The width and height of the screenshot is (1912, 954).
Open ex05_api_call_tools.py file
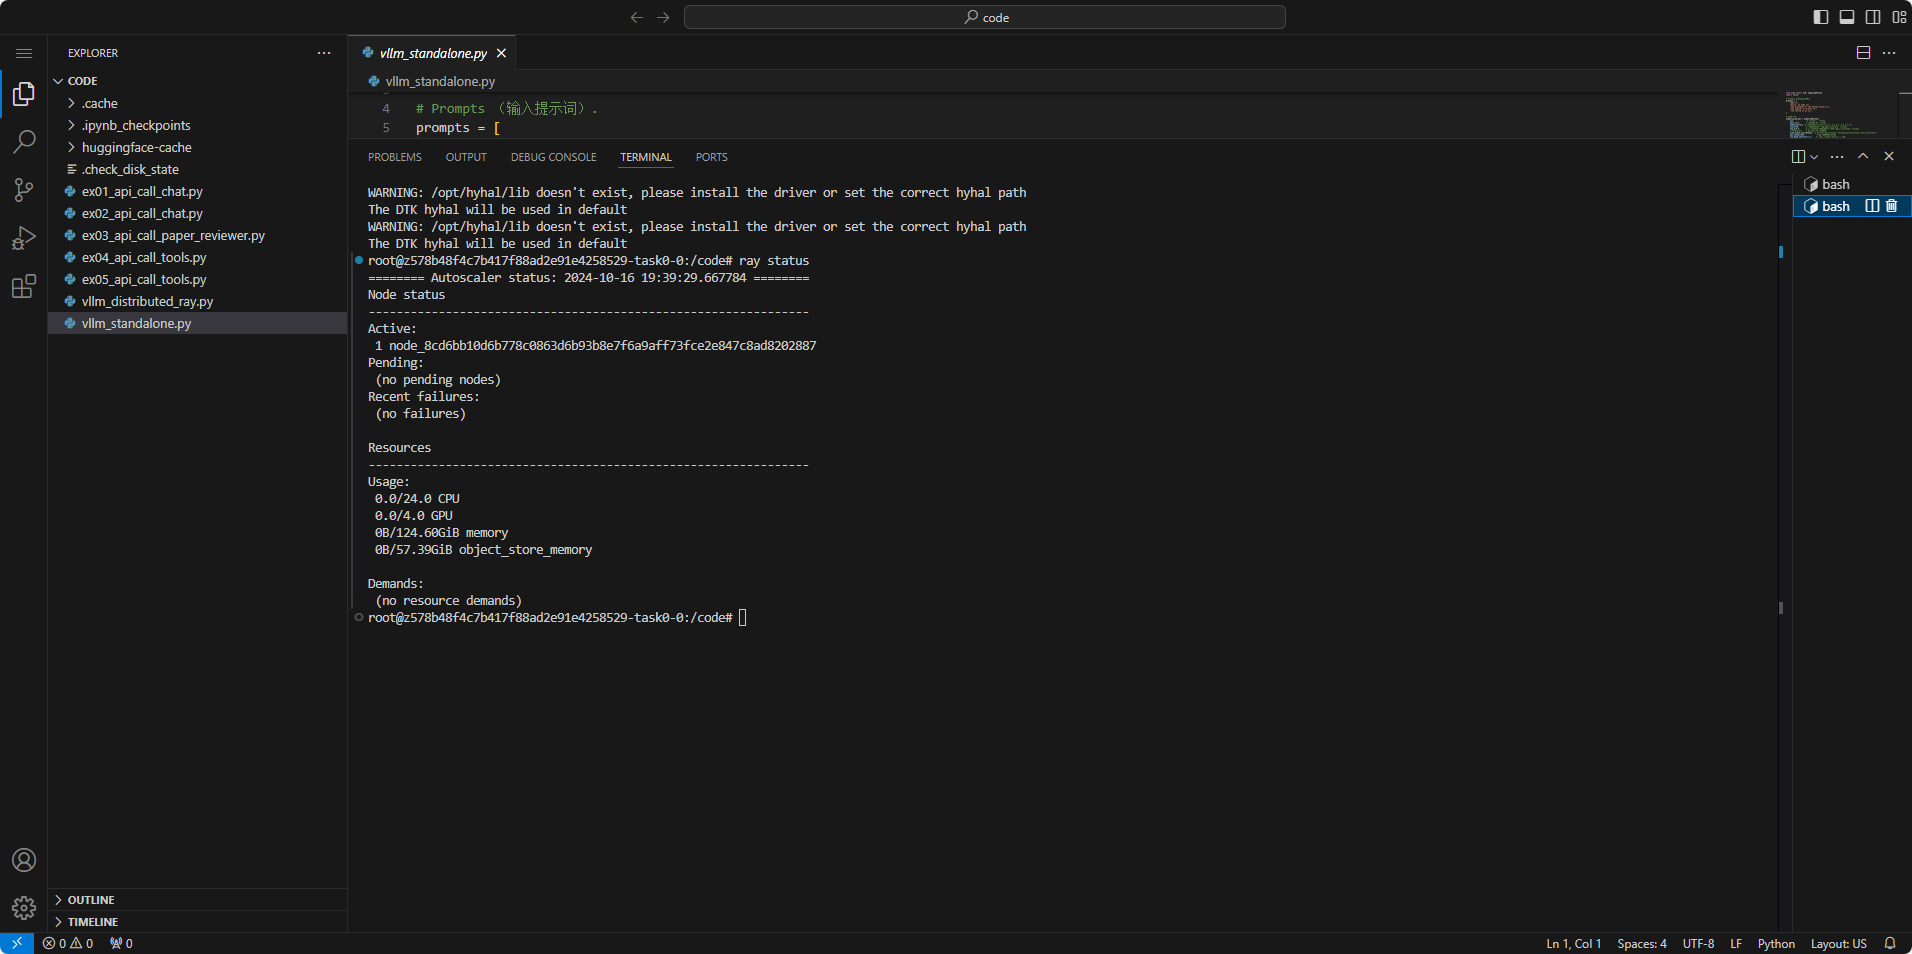coord(197,279)
